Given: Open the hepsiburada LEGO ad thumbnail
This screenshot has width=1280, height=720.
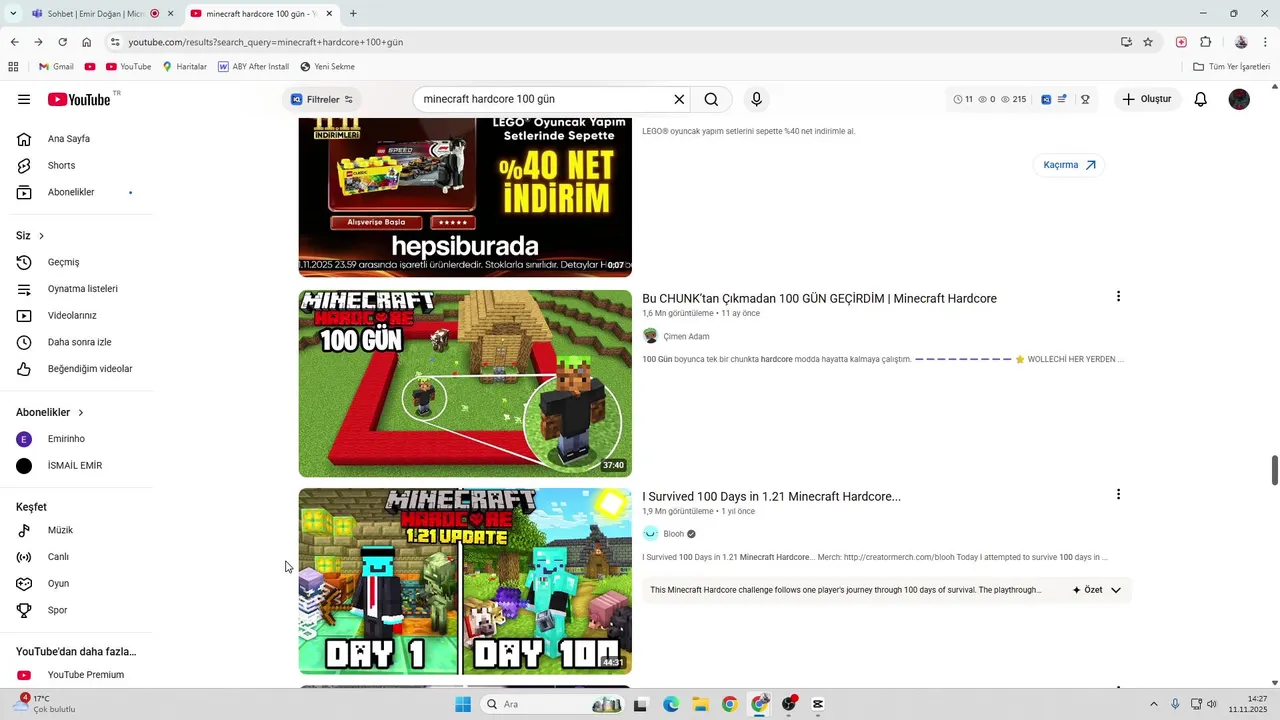Looking at the screenshot, I should click(x=465, y=197).
